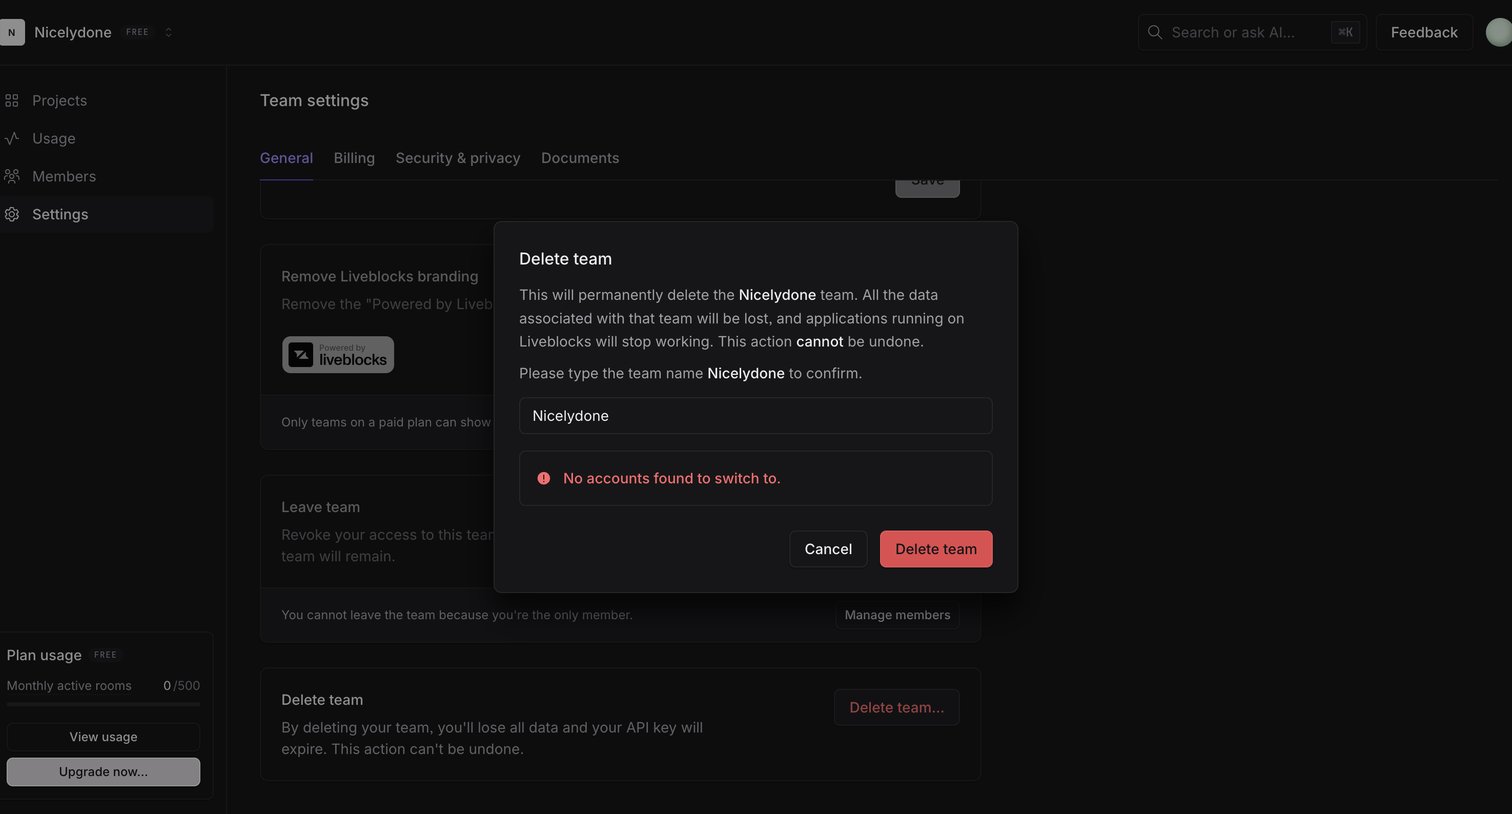Open Settings in the sidebar
The height and width of the screenshot is (814, 1512).
pyautogui.click(x=106, y=214)
